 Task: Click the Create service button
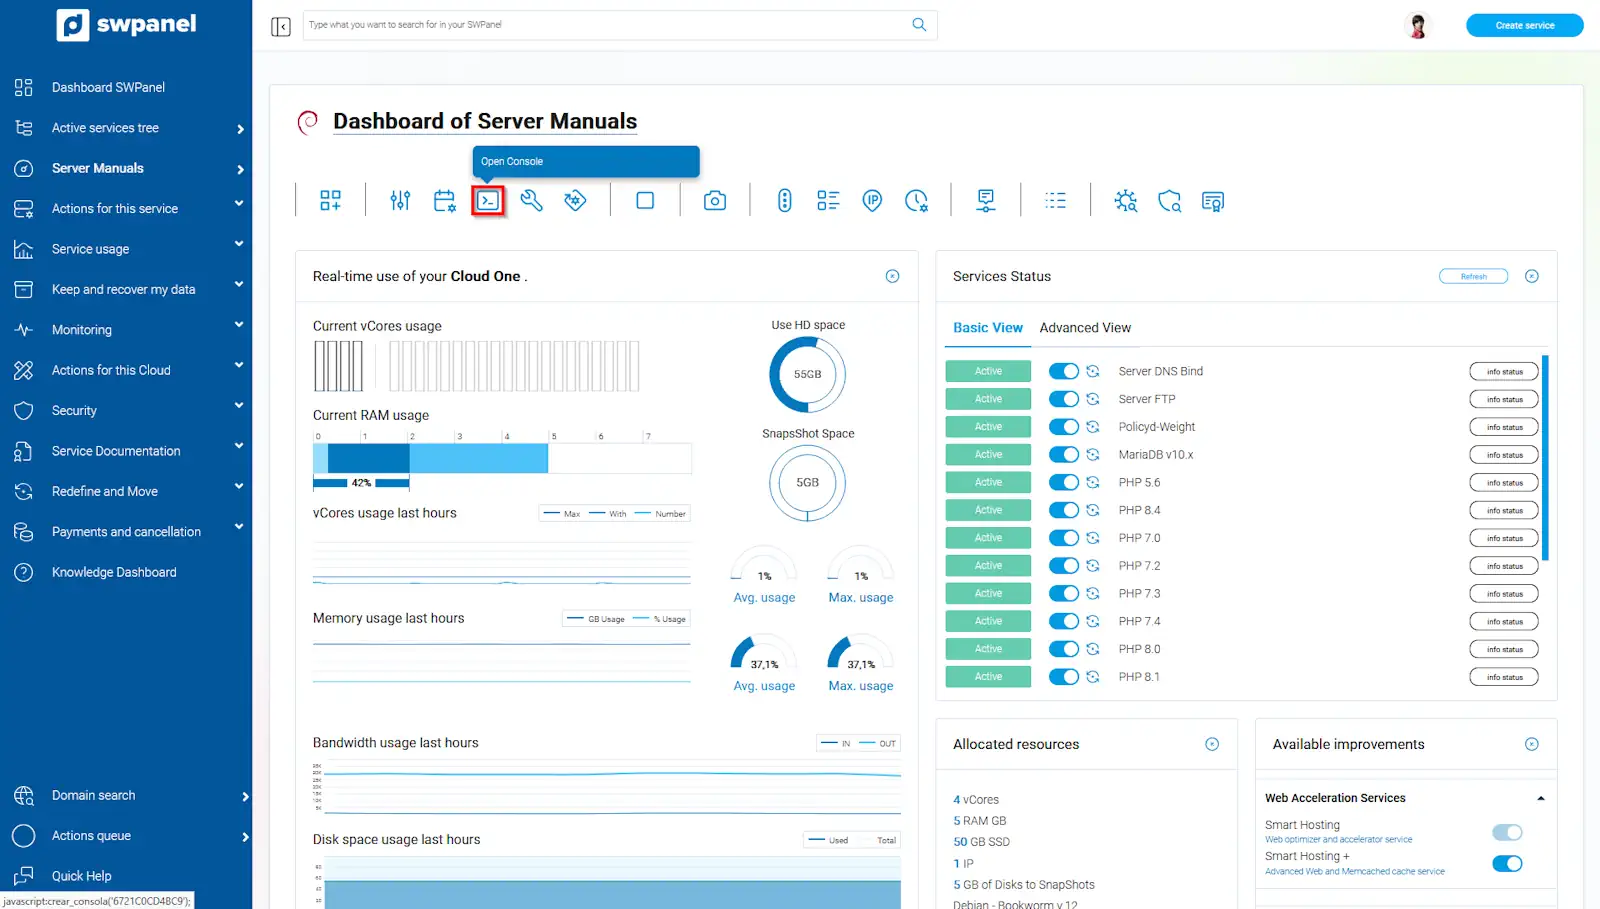pos(1525,25)
